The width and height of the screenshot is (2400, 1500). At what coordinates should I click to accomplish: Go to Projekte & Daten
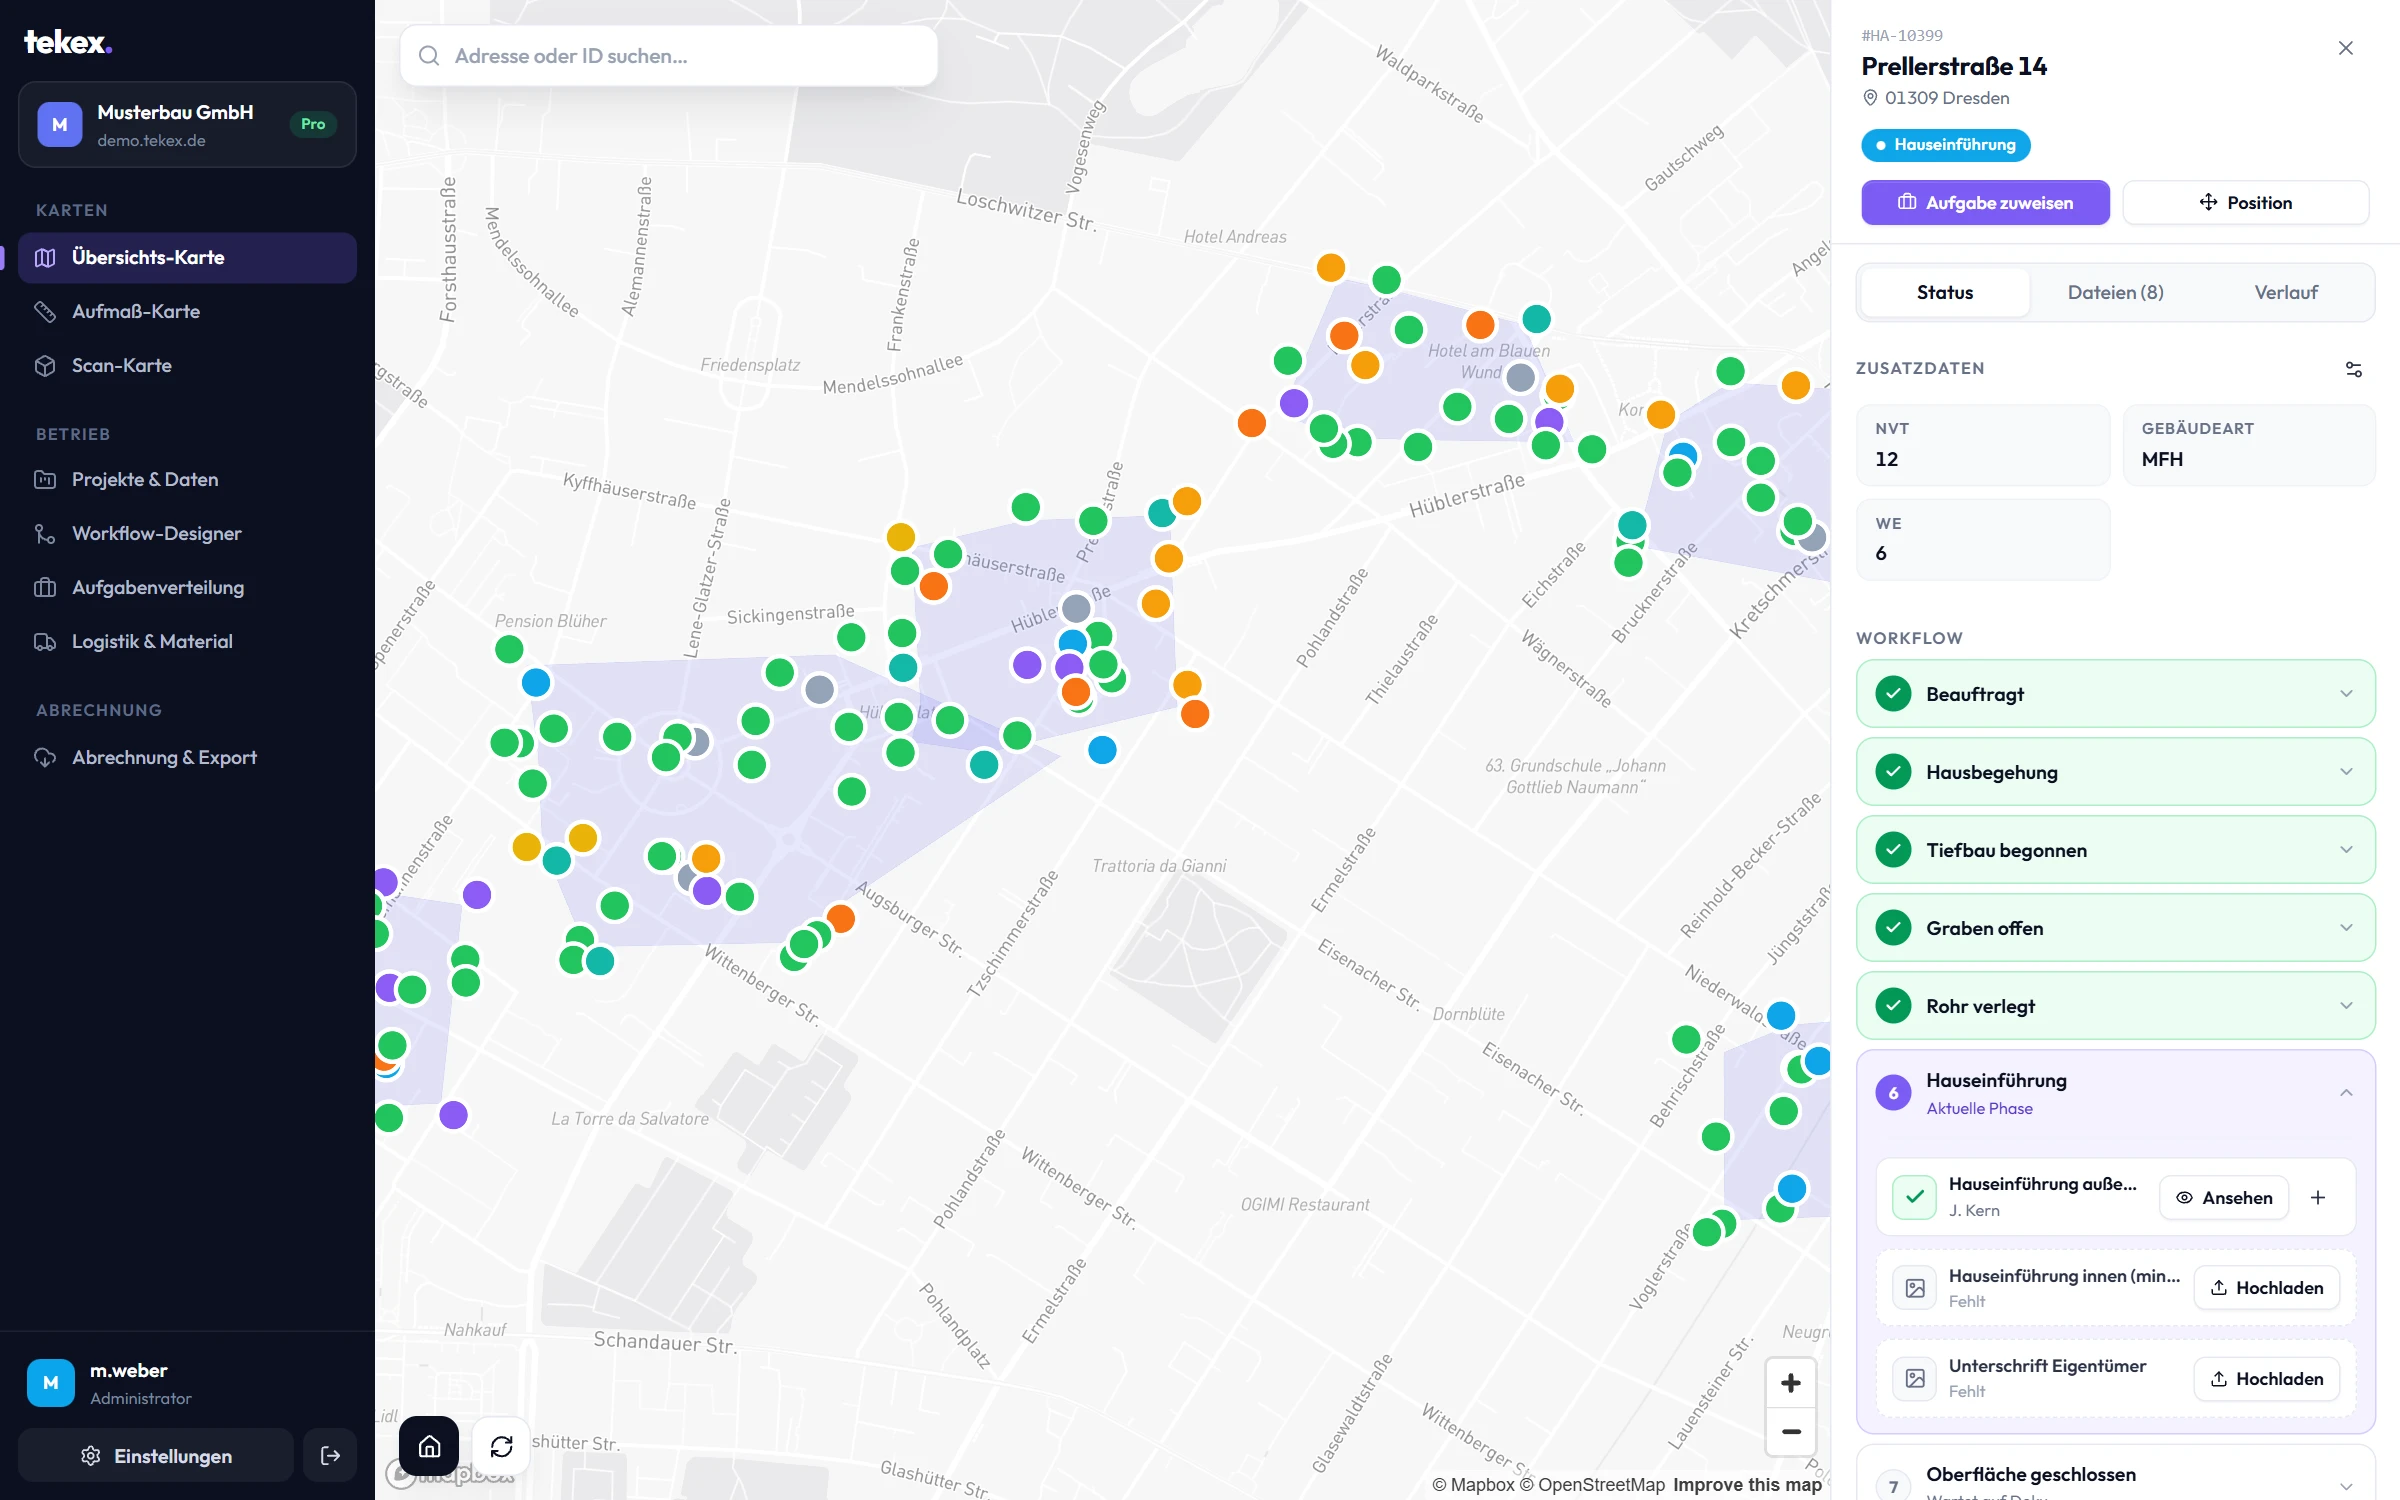(187, 479)
